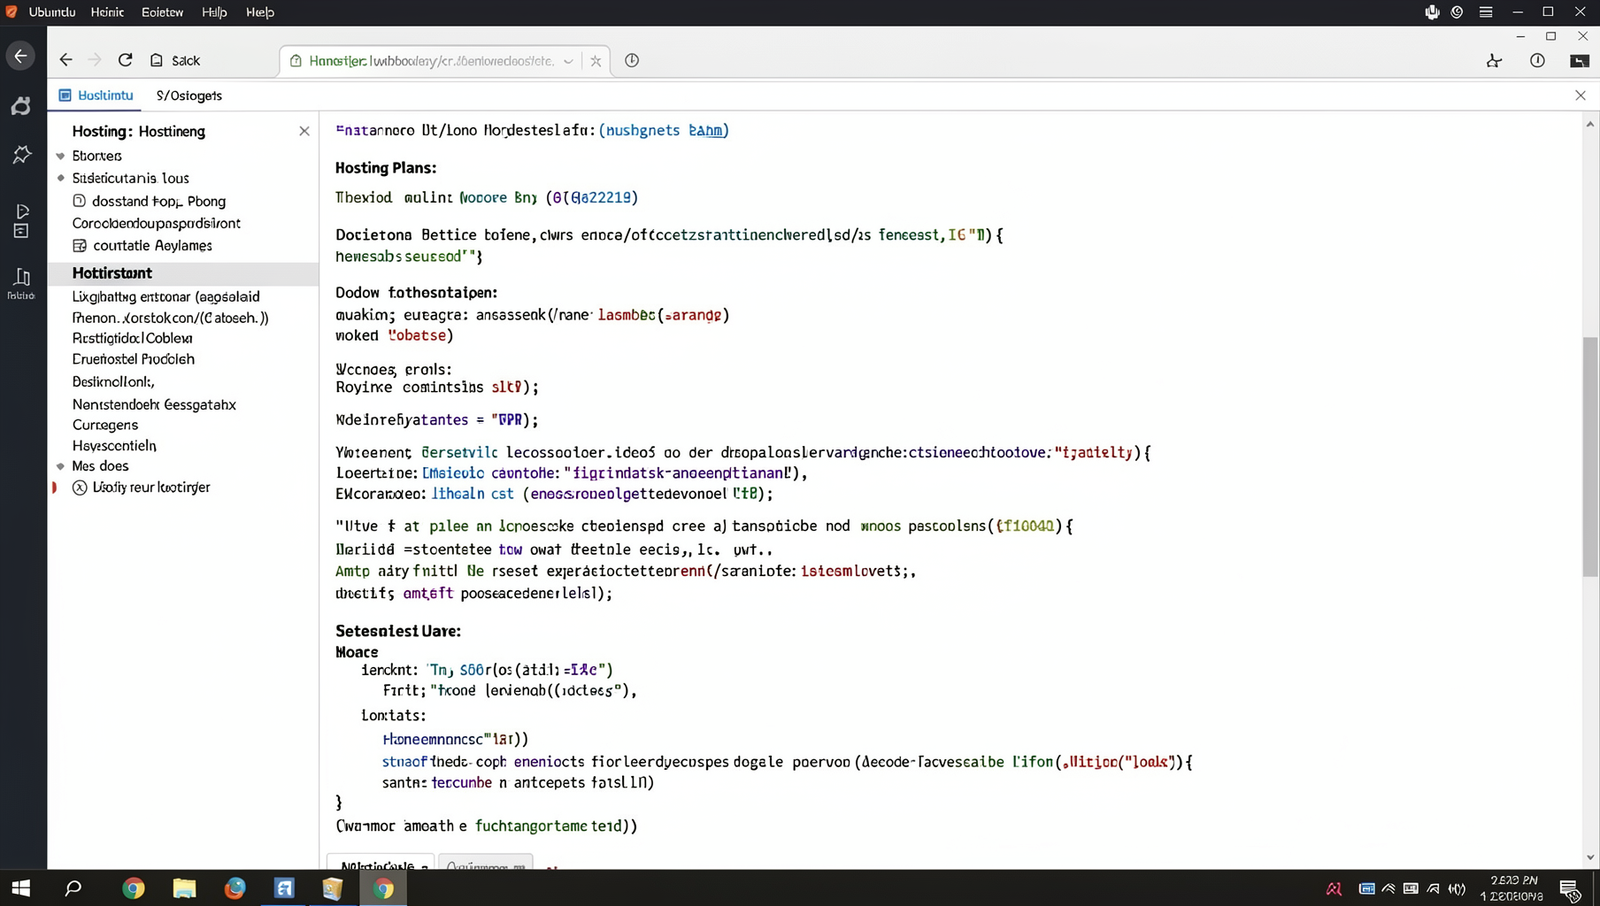The height and width of the screenshot is (906, 1600).
Task: Launch the first Chrome icon in taskbar
Action: pos(133,888)
